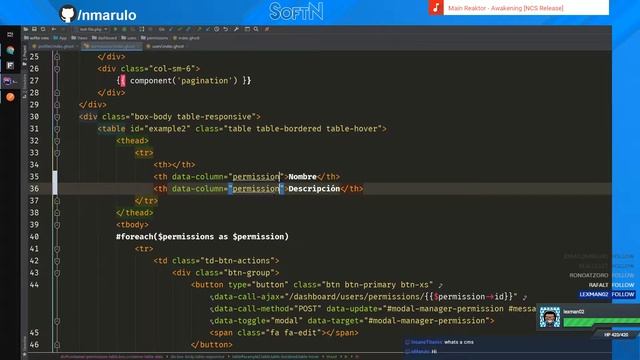Switch to the permissions/index.ghost editor tab
This screenshot has width=640, height=360.
tap(112, 47)
